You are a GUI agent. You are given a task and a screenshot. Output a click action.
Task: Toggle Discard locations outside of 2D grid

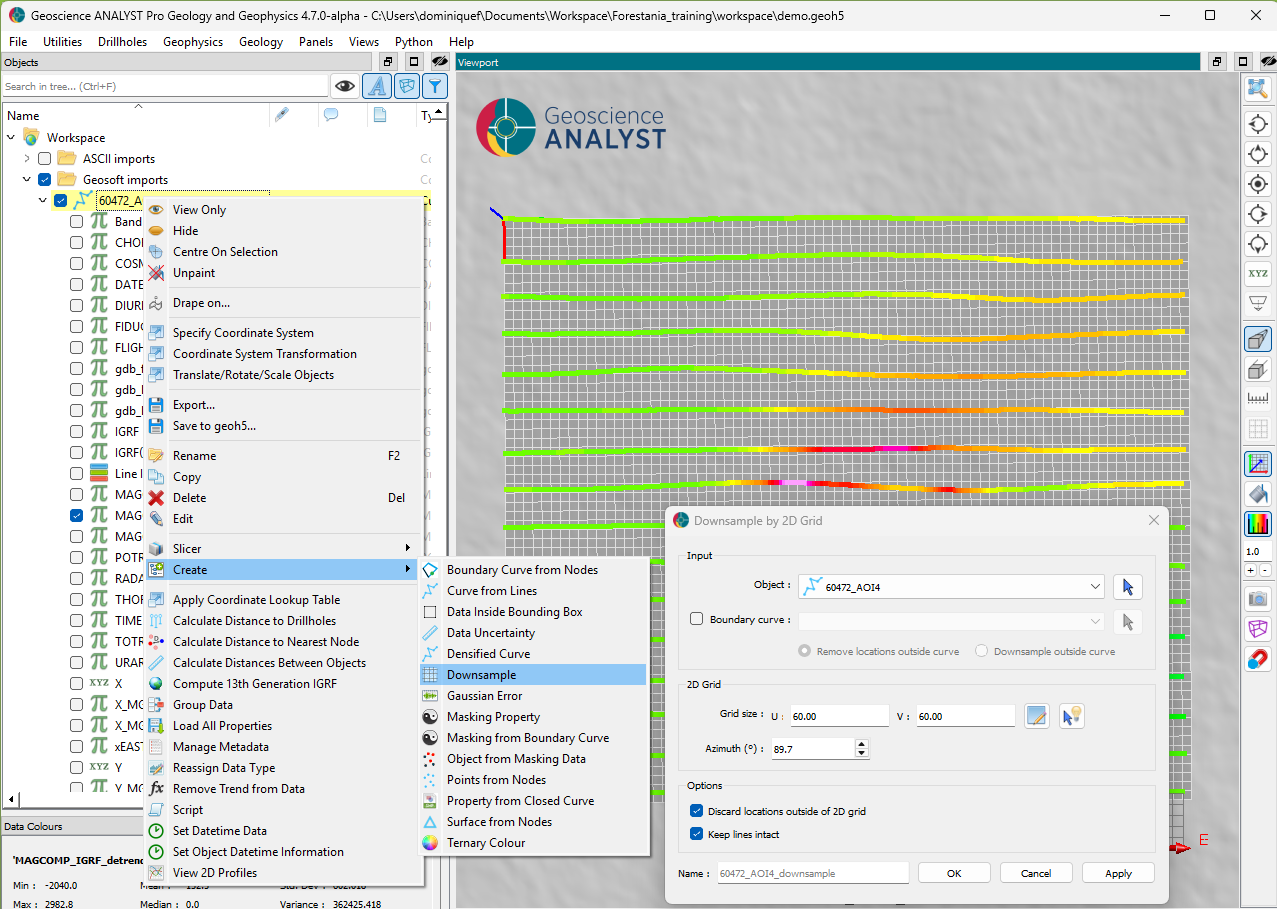tap(697, 811)
